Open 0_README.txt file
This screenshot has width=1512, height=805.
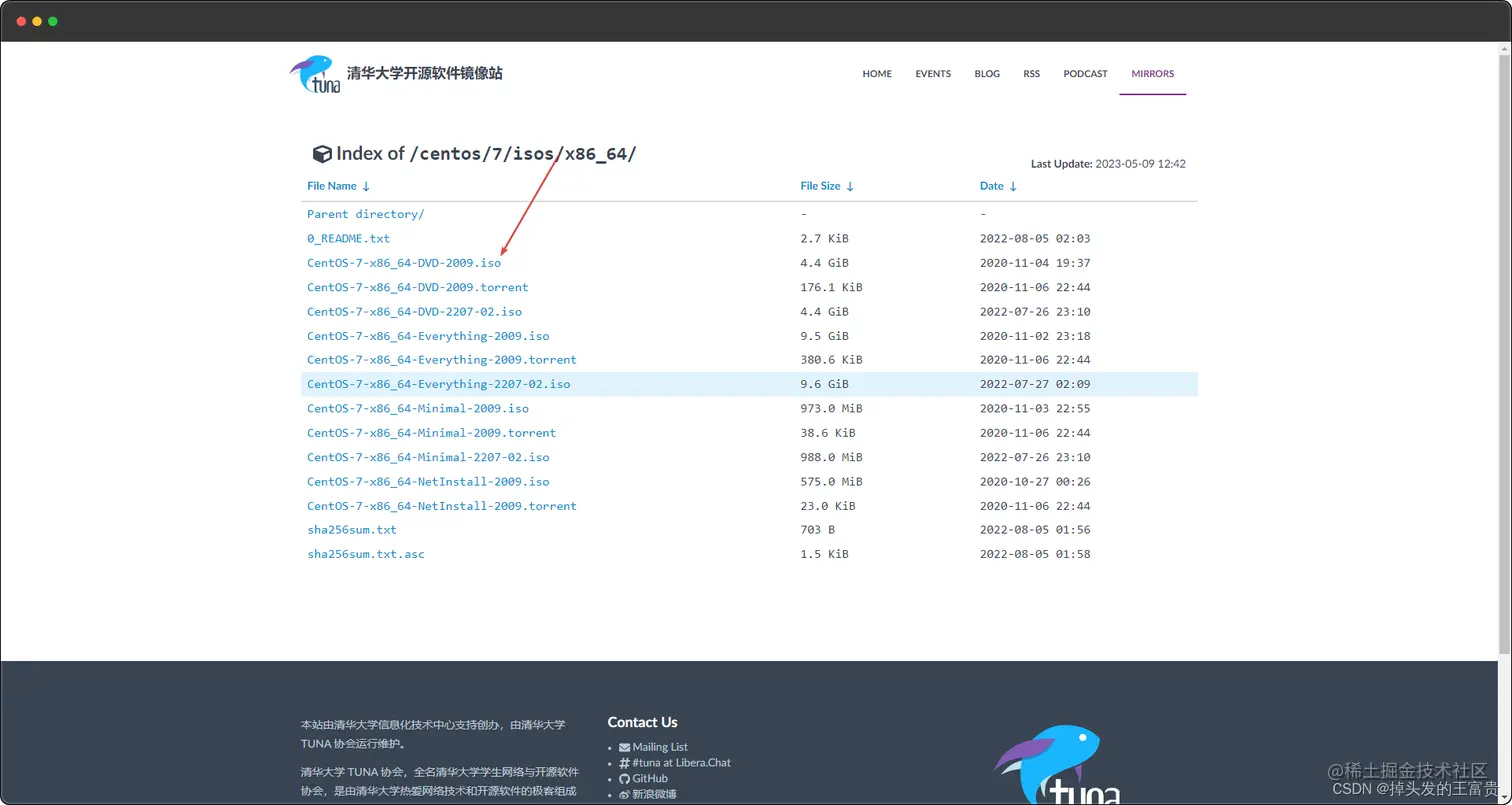coord(348,239)
